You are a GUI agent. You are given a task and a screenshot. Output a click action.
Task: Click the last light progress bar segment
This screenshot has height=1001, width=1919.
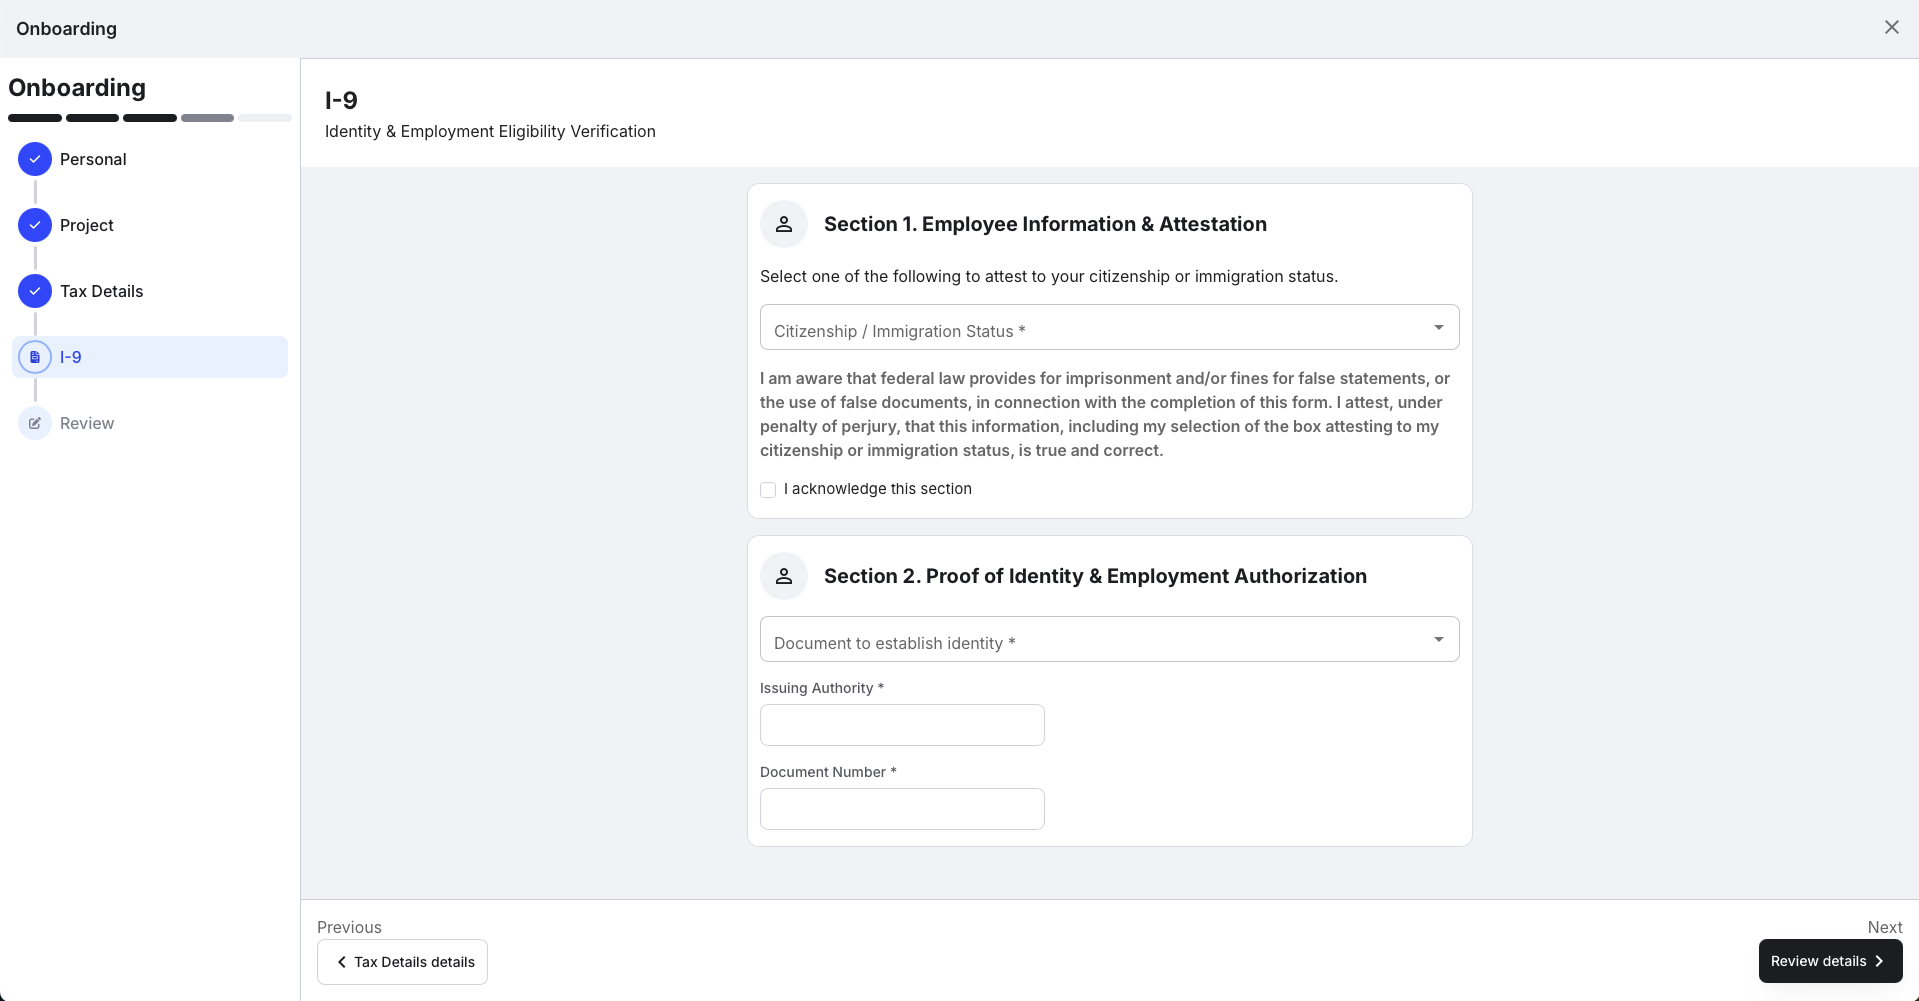pos(265,118)
